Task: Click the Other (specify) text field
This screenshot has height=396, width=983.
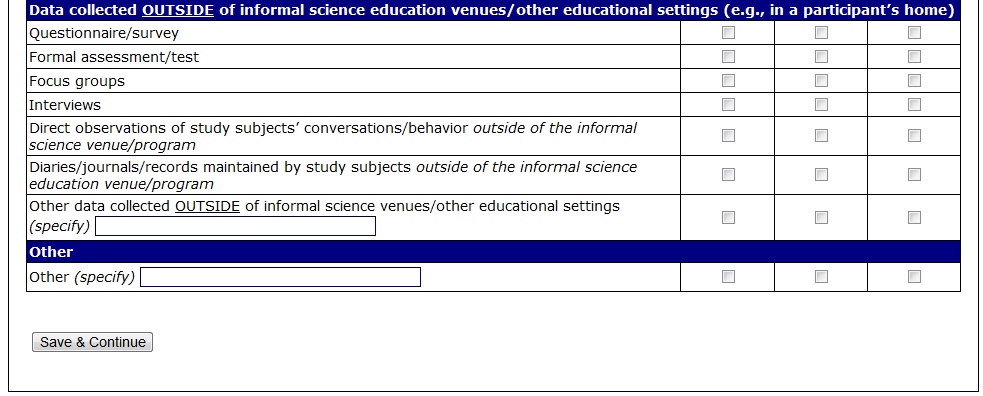Action: click(x=280, y=277)
